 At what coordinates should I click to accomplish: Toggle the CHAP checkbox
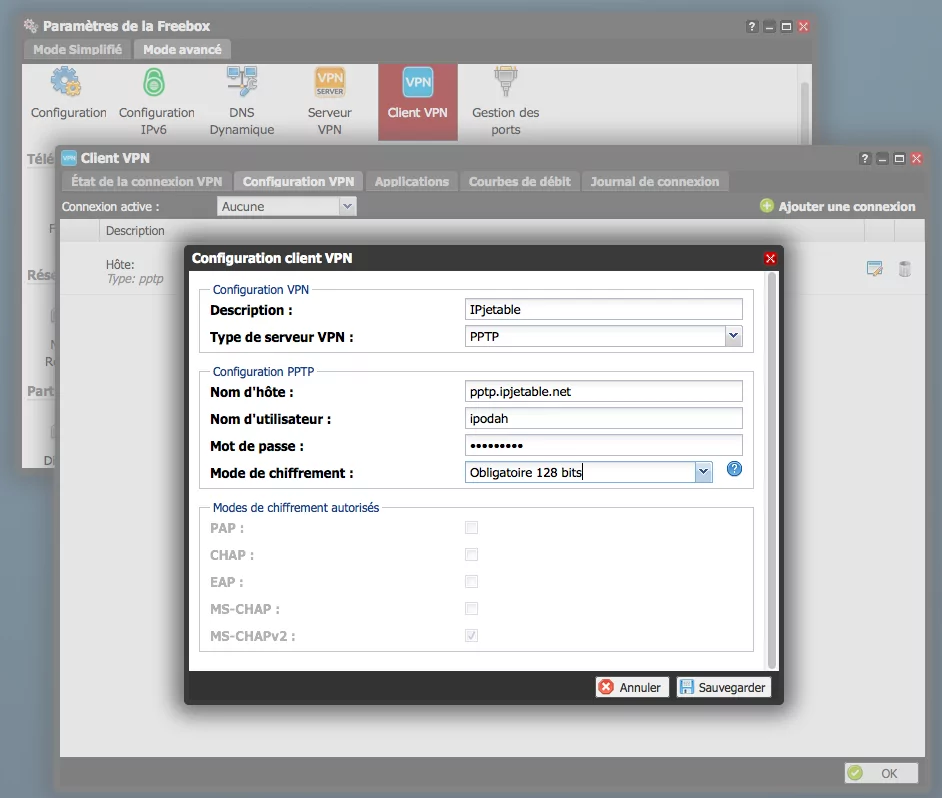pyautogui.click(x=471, y=555)
